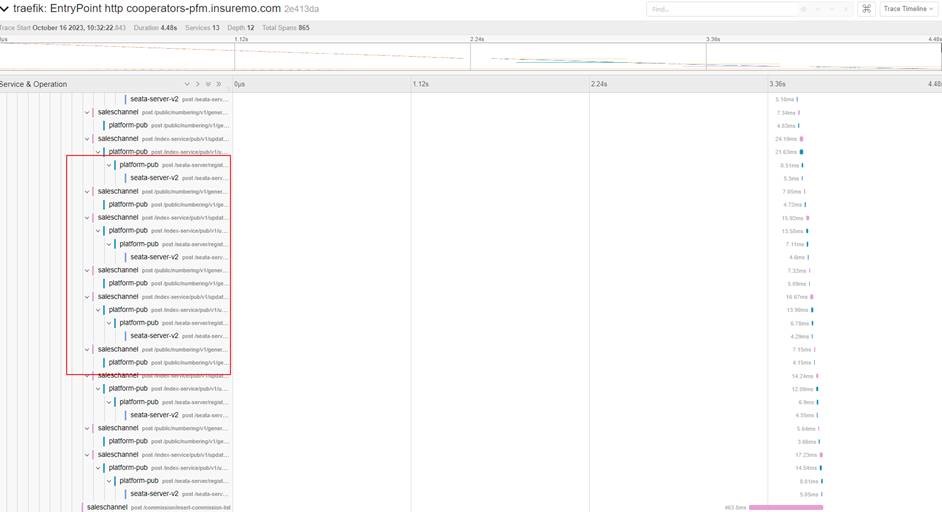Image resolution: width=942 pixels, height=512 pixels.
Task: Collapse the saleschannel row with 24.19ms span
Action: click(x=87, y=139)
